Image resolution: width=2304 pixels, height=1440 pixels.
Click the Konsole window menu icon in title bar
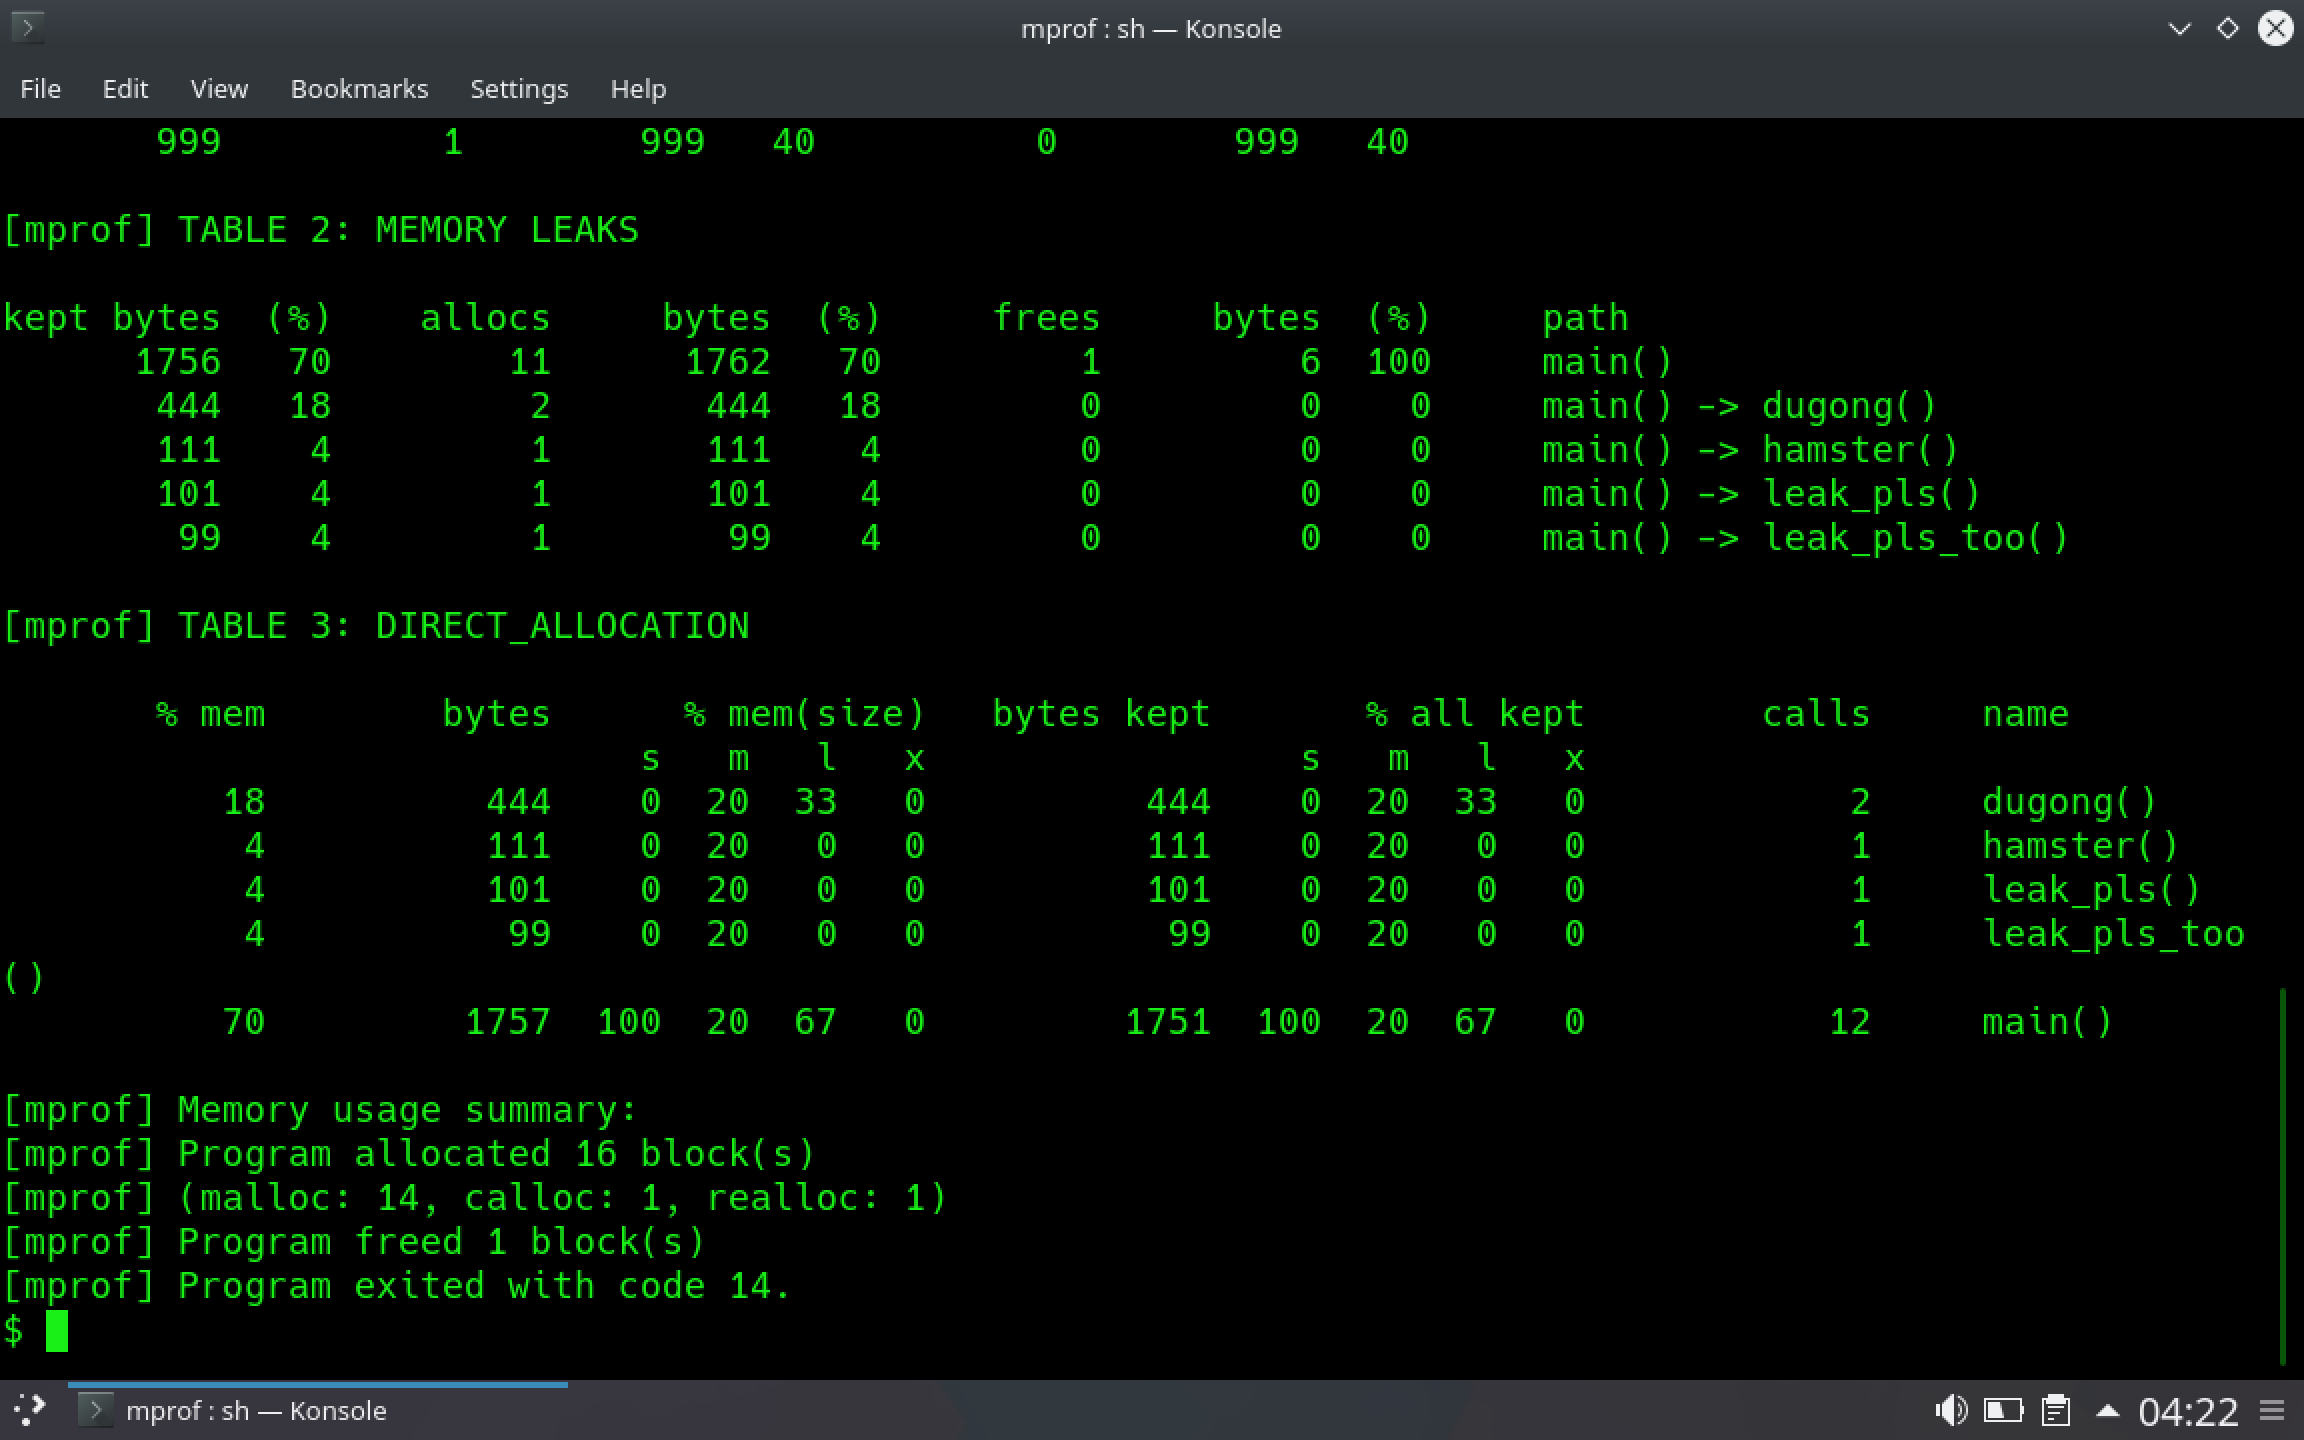click(27, 27)
